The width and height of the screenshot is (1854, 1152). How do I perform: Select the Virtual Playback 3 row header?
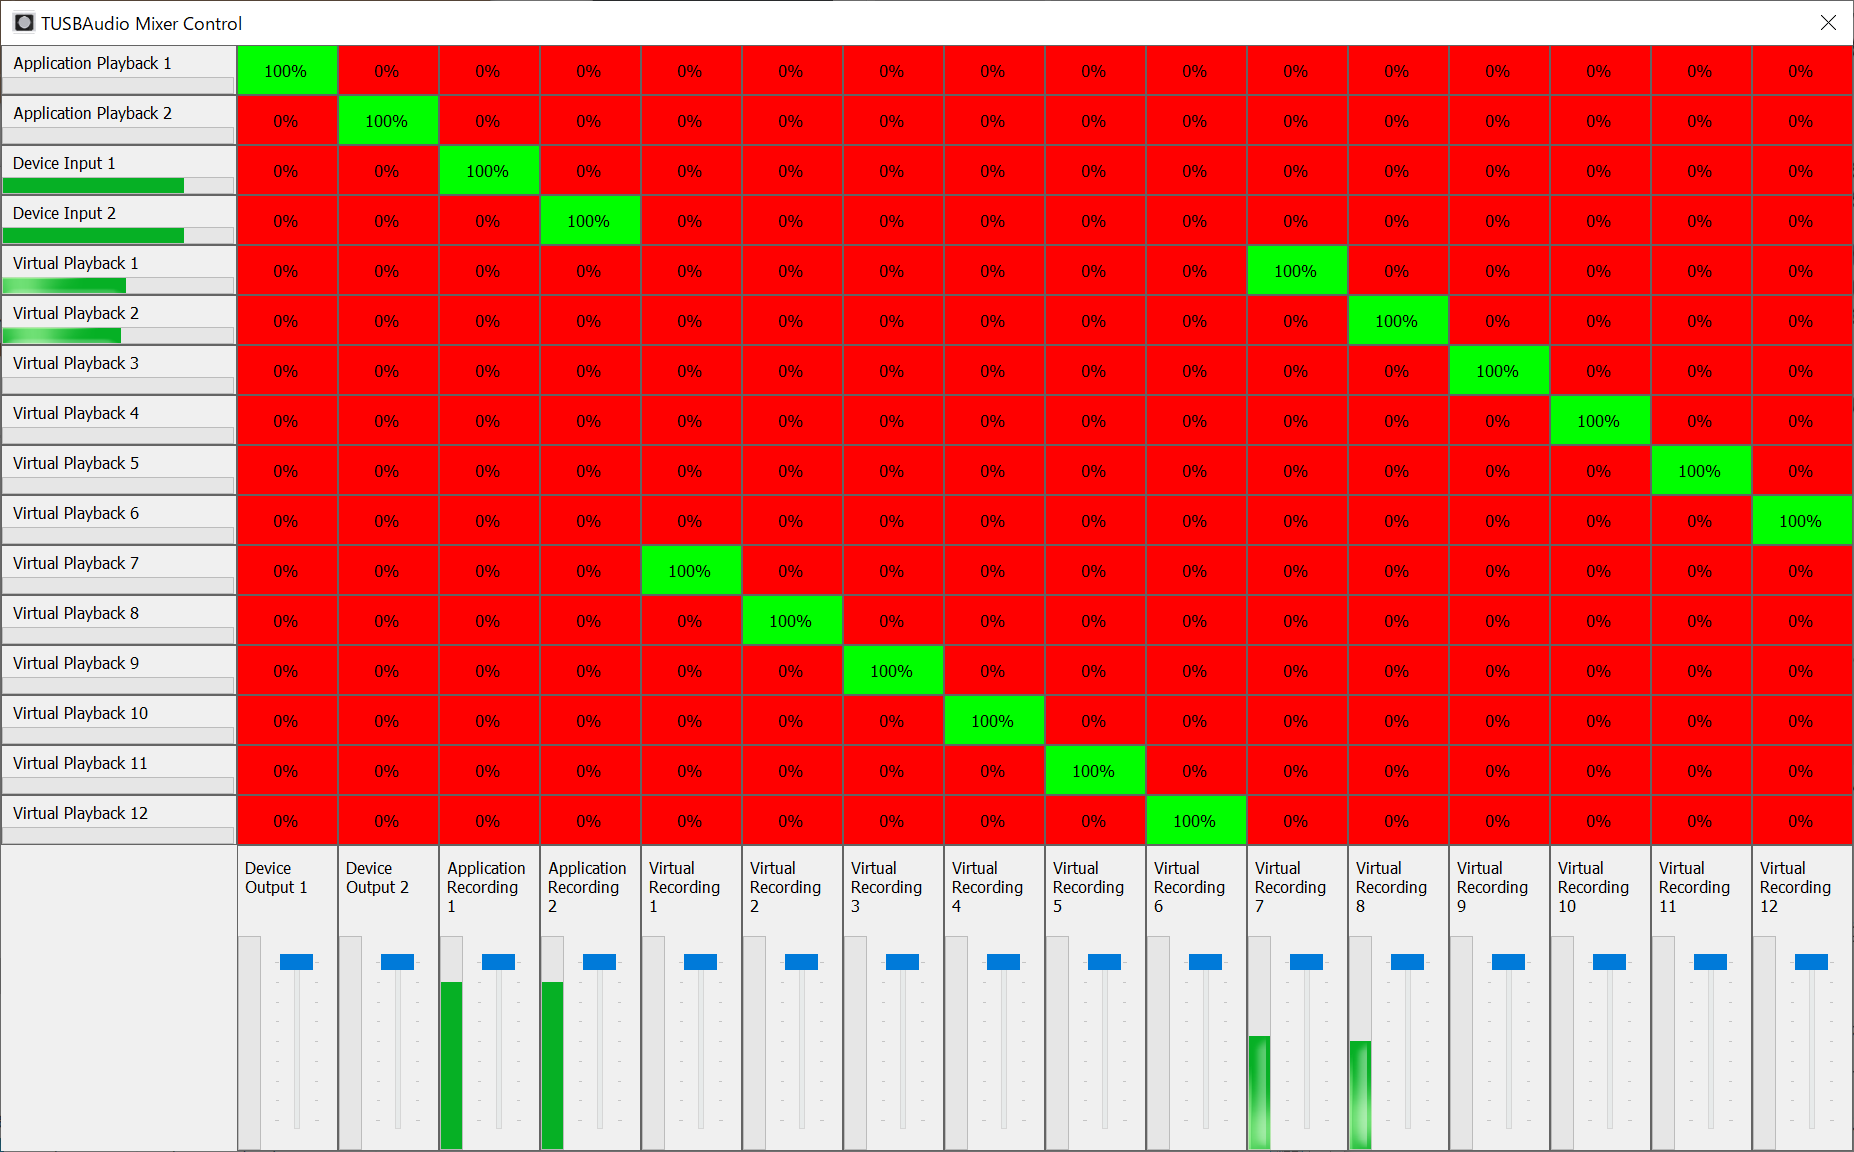pos(118,370)
